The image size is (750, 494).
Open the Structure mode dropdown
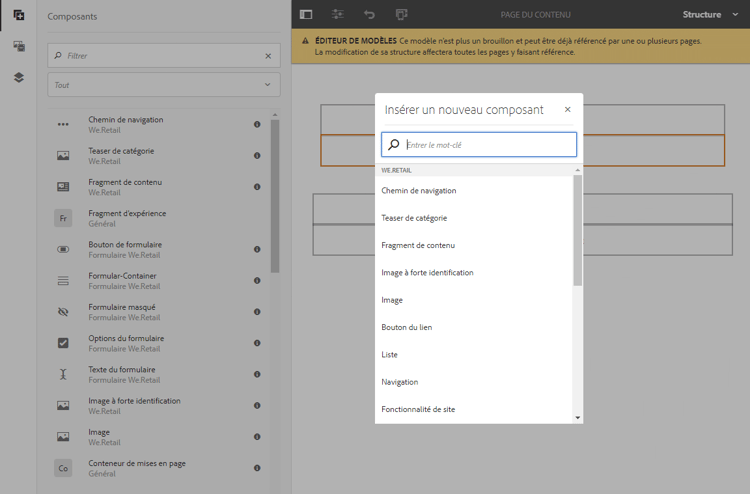710,14
